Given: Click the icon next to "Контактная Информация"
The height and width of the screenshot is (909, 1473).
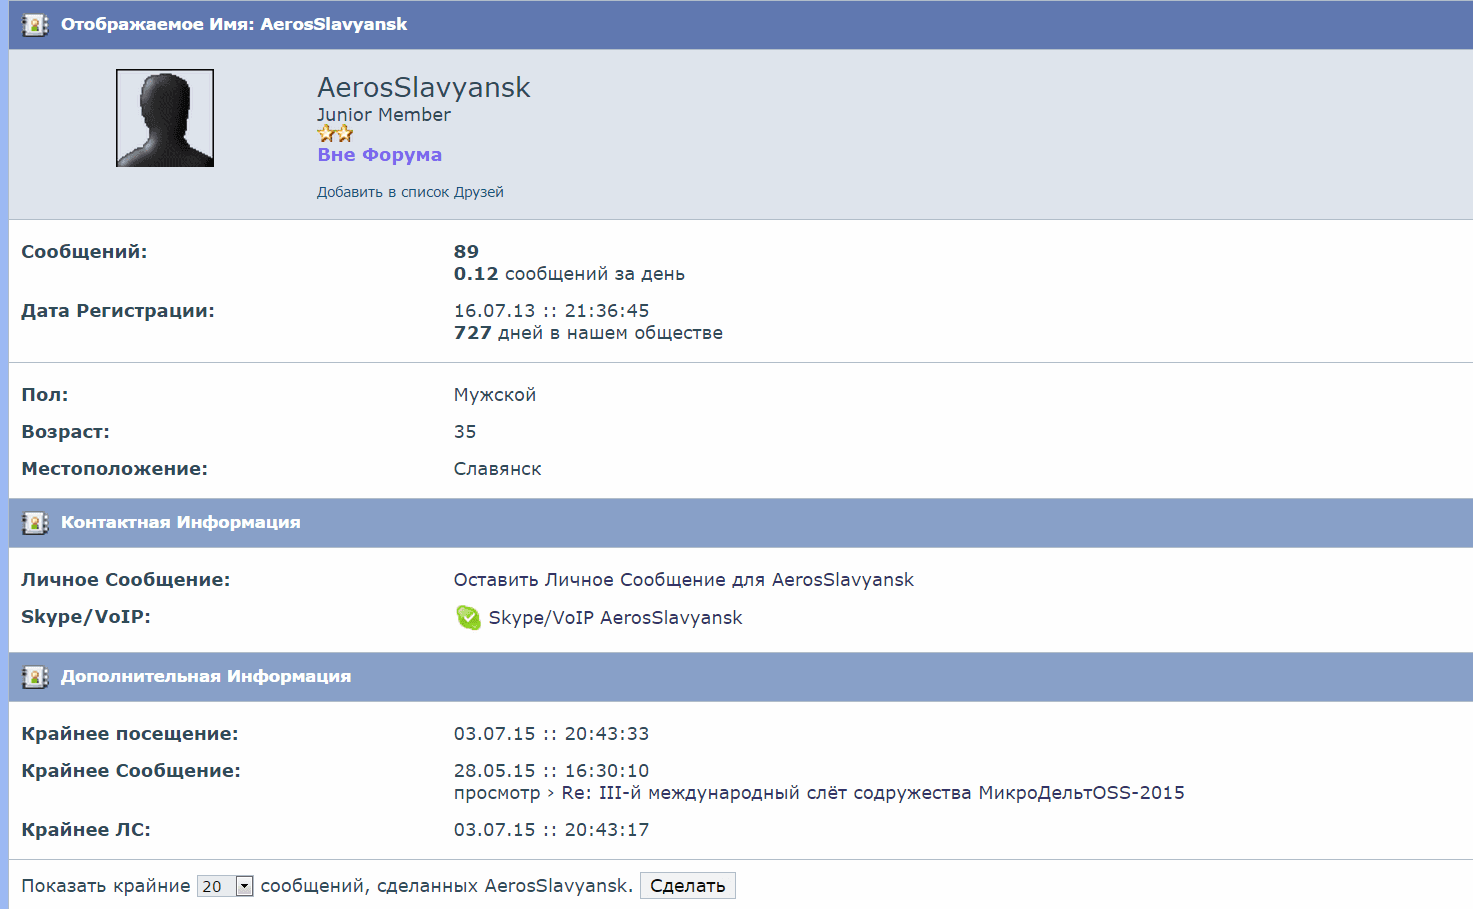Looking at the screenshot, I should (35, 523).
